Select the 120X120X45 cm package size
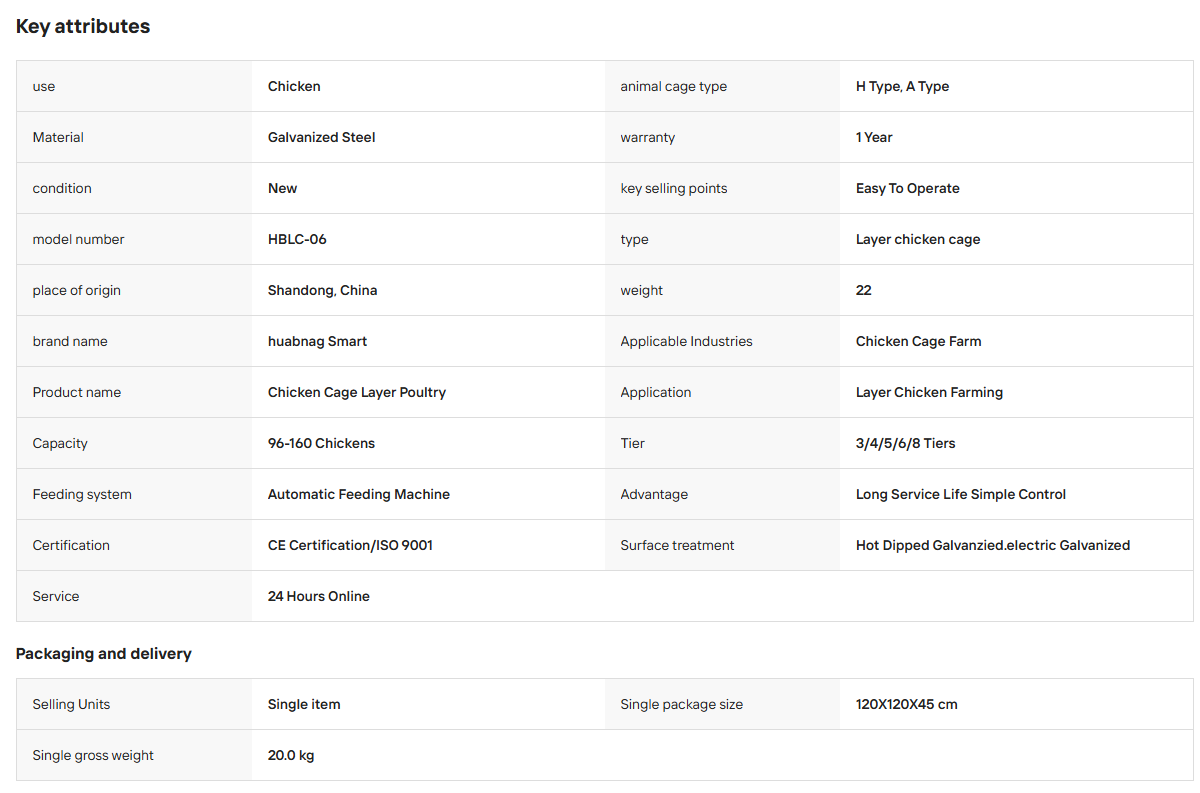This screenshot has height=793, width=1200. click(x=906, y=704)
